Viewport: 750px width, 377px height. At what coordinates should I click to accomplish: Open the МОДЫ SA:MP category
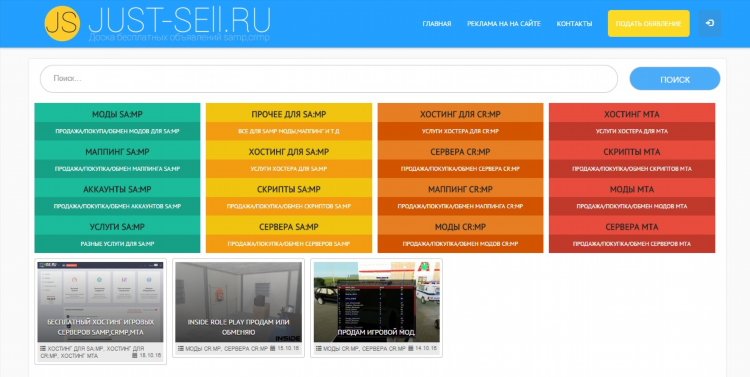[x=117, y=114]
